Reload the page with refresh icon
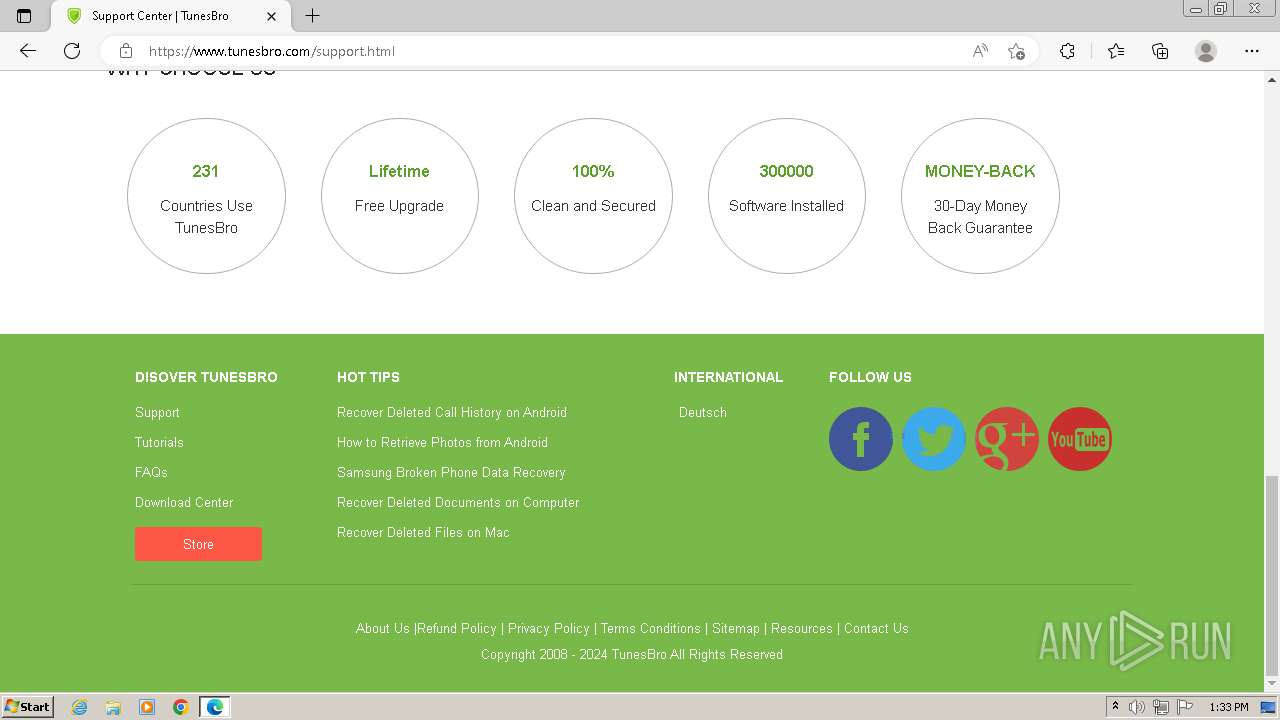Viewport: 1280px width, 720px height. 72,51
